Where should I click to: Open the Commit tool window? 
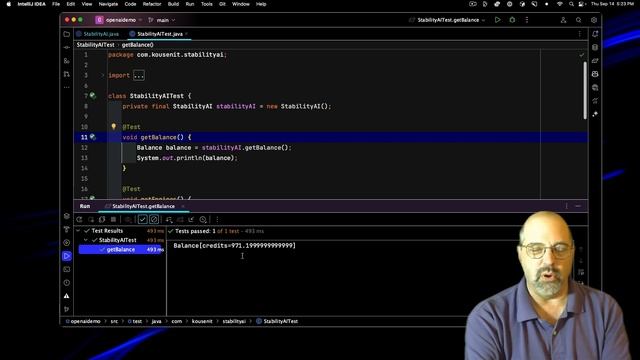67,48
